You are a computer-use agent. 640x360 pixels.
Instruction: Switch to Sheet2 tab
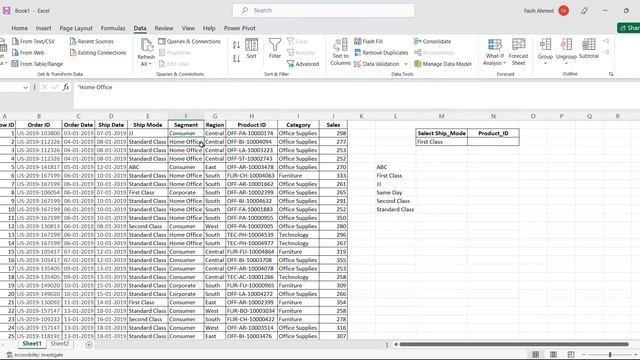(60, 344)
